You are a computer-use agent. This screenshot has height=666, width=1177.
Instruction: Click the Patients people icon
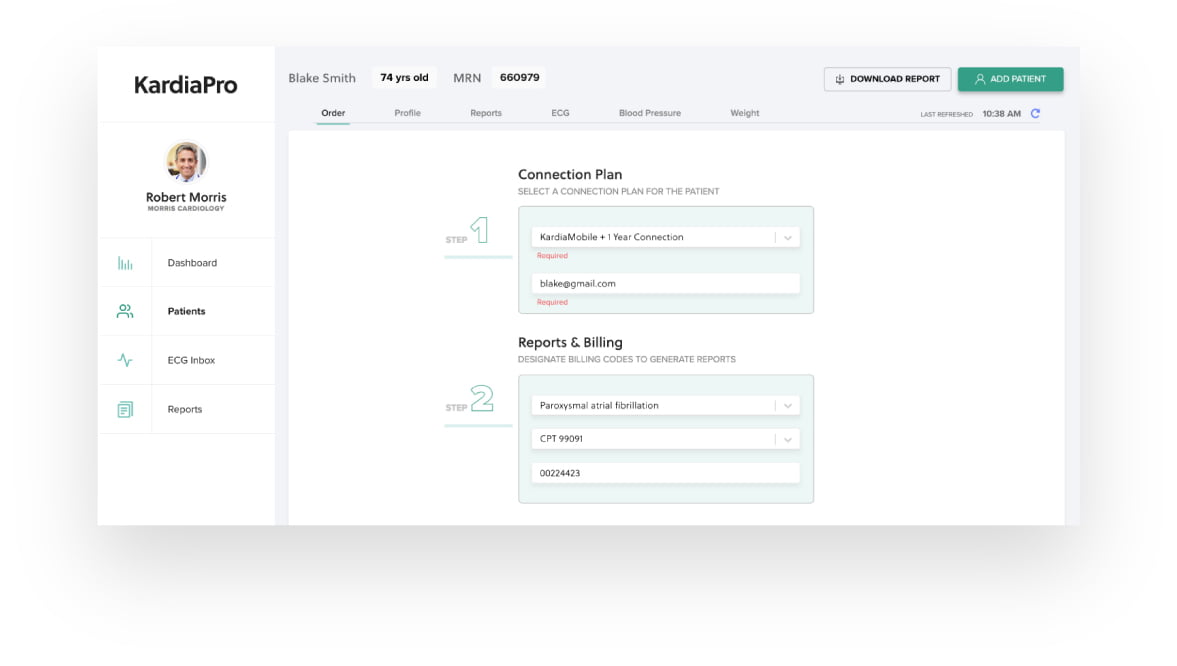click(125, 311)
